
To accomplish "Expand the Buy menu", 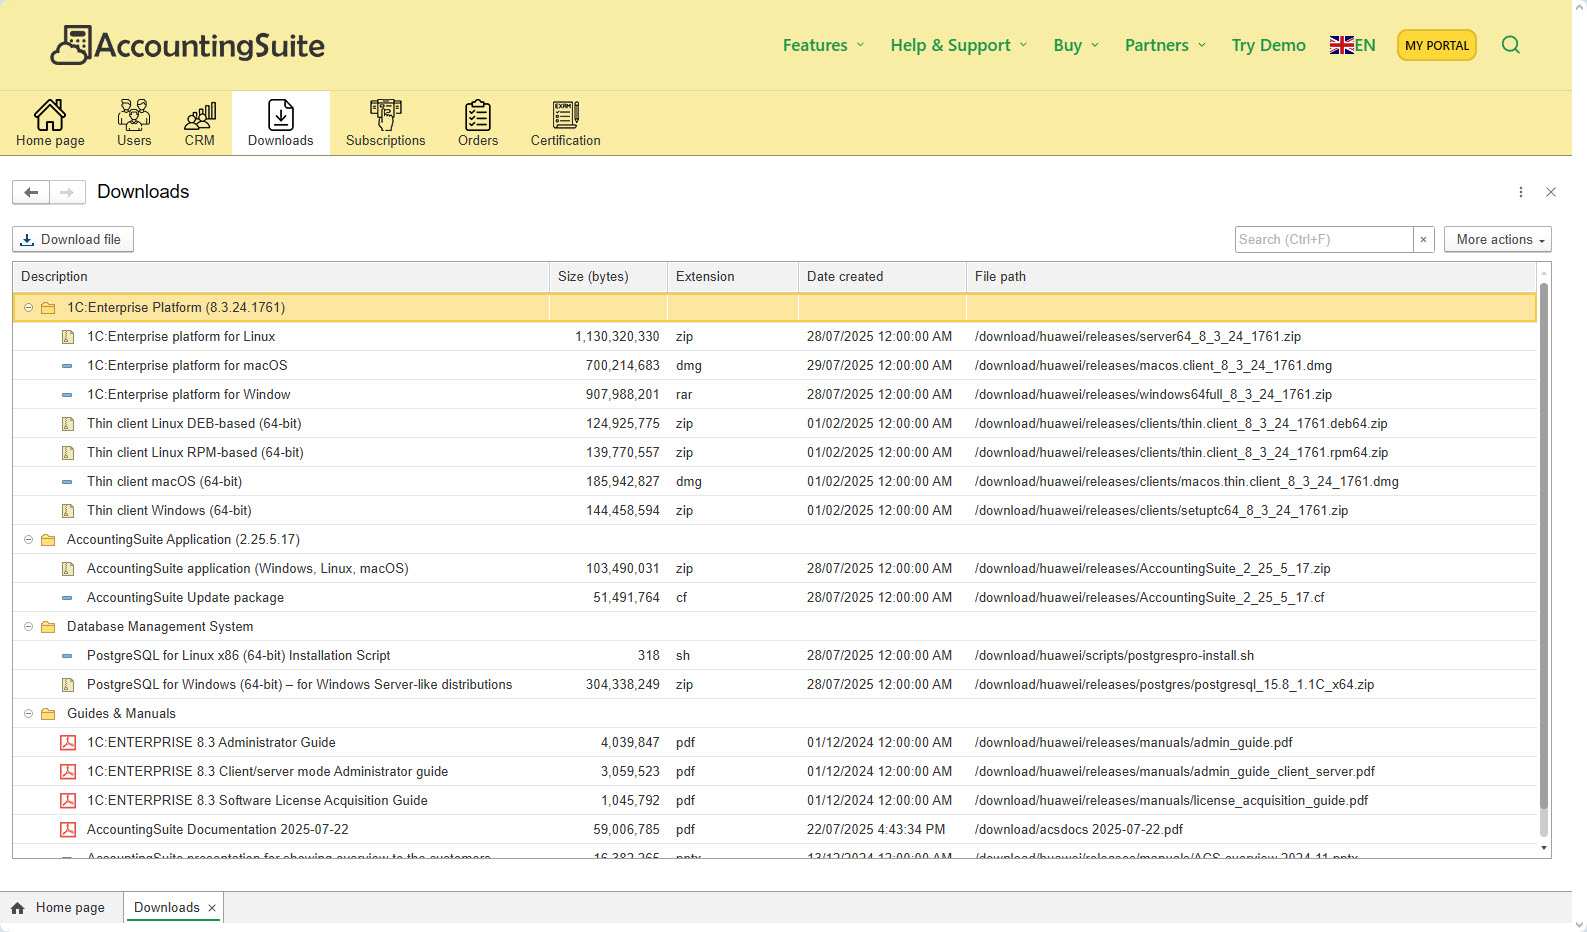I will point(1076,45).
